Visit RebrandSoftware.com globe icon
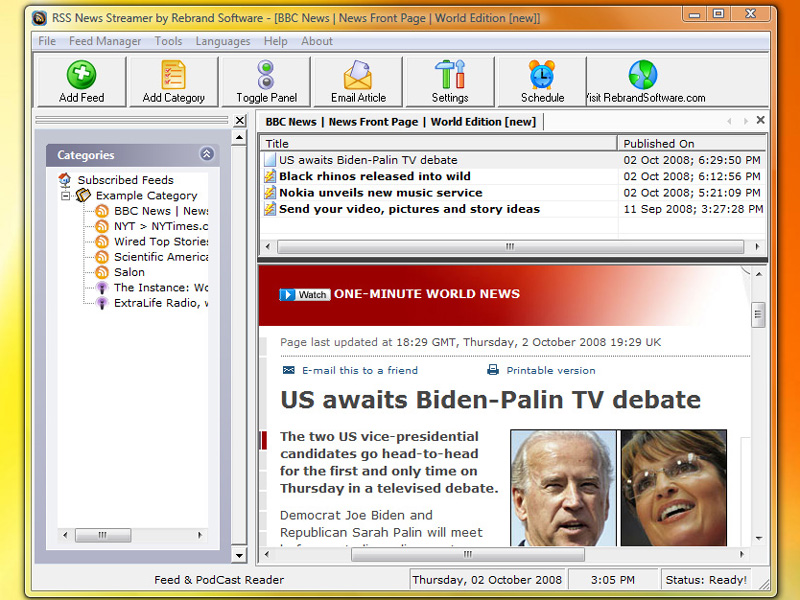Viewport: 800px width, 600px height. [x=643, y=74]
